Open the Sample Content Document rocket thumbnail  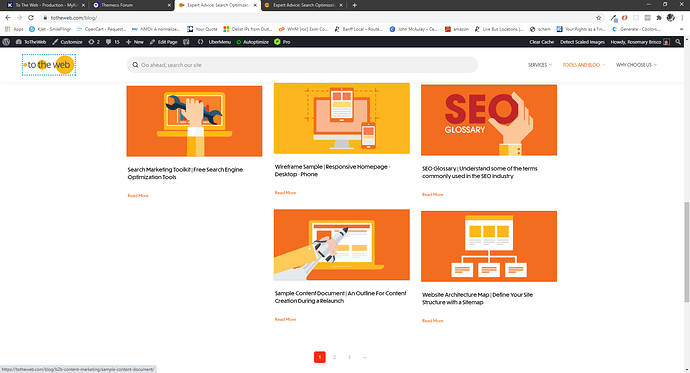click(x=341, y=245)
